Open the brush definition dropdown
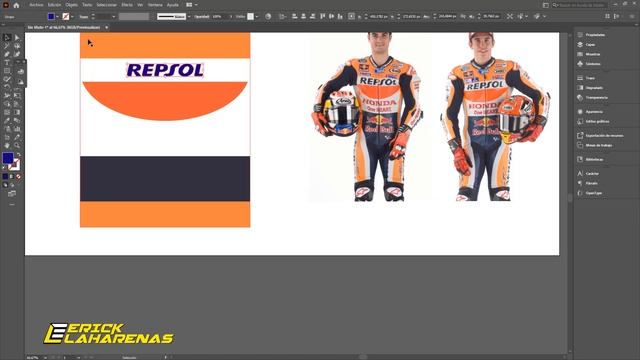The width and height of the screenshot is (640, 360). click(189, 16)
